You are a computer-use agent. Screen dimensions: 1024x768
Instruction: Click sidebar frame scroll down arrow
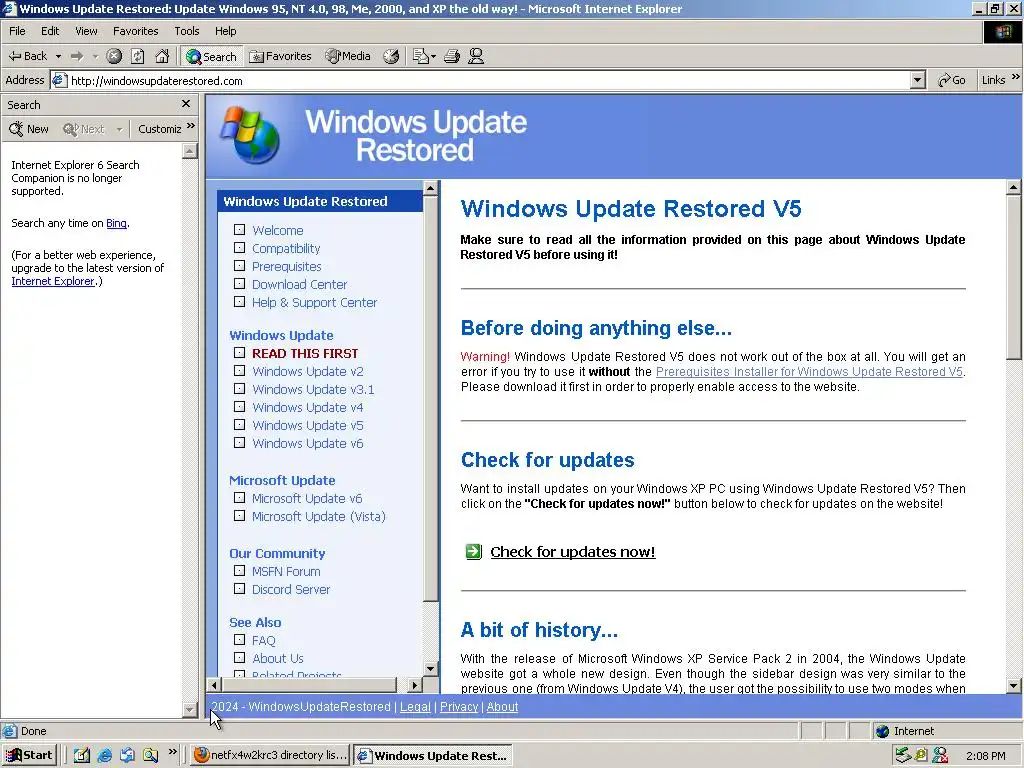430,668
